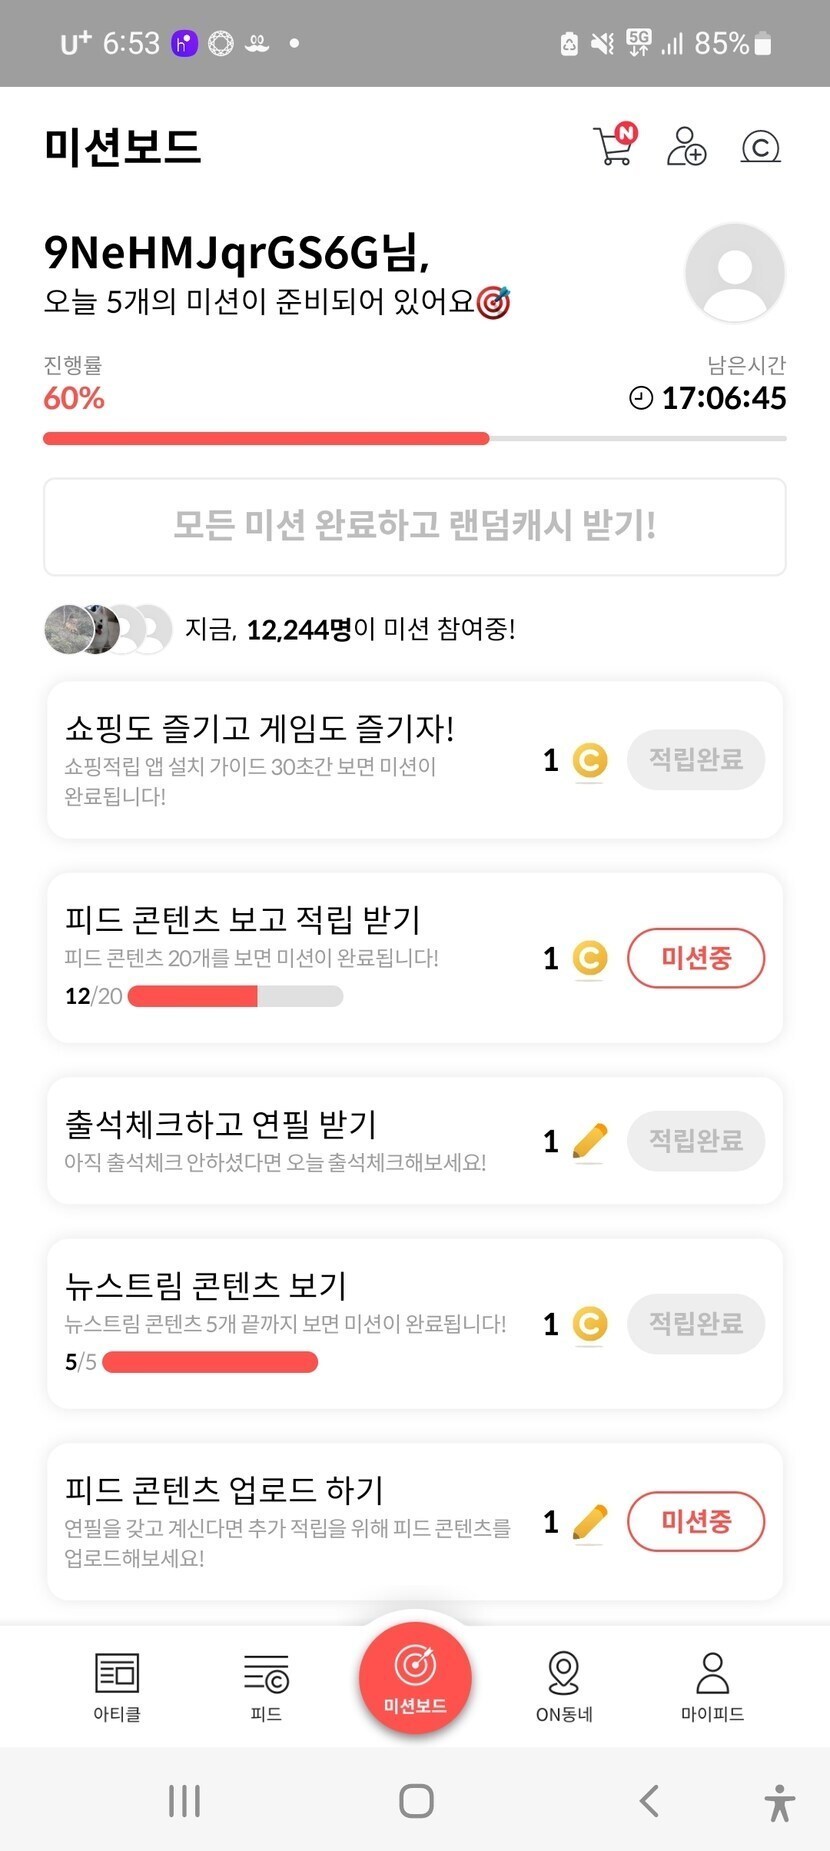Go to the 마이피드 tab
This screenshot has height=1851, width=830.
point(712,1686)
